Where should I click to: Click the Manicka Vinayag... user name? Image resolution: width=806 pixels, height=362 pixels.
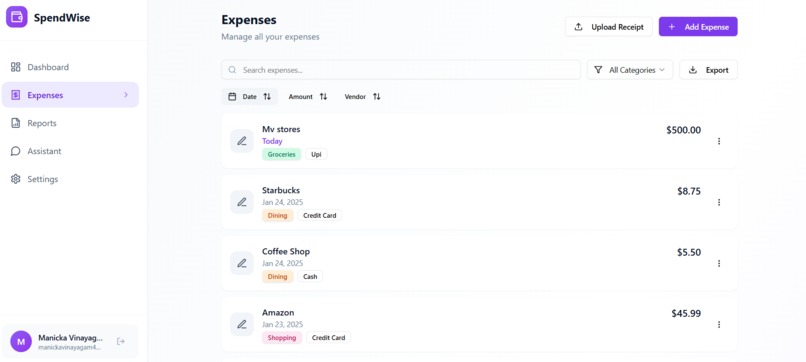[x=70, y=338]
